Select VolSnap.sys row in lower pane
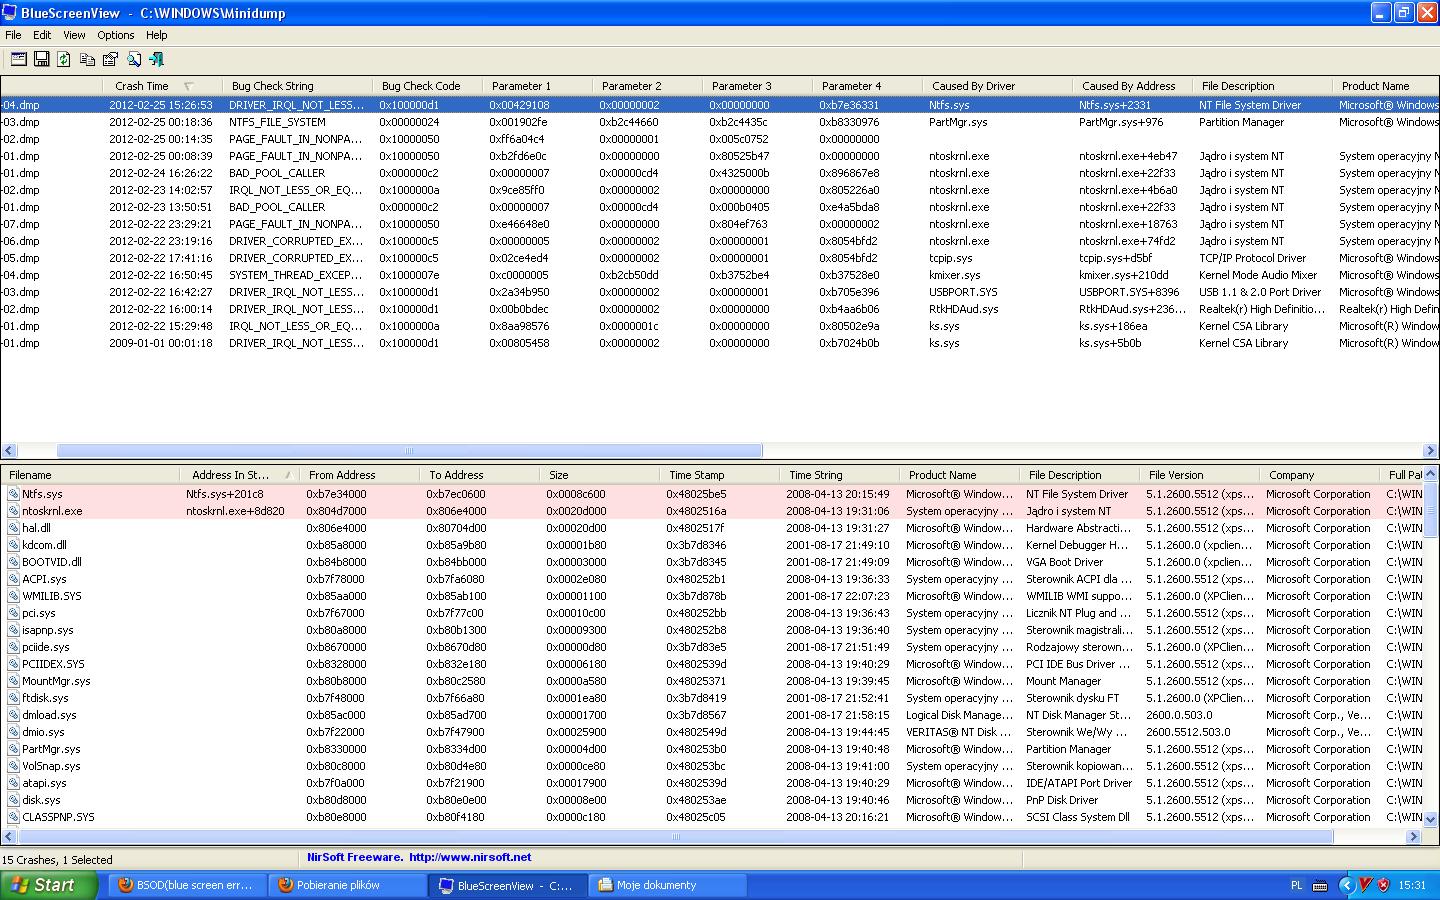 coord(711,766)
